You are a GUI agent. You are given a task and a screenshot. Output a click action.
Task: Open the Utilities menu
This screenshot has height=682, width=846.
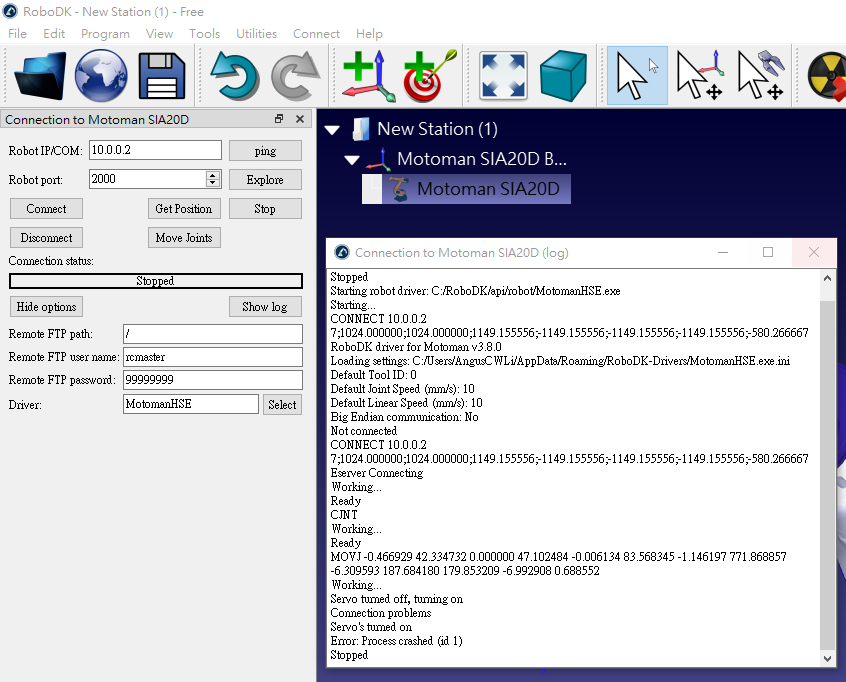pyautogui.click(x=256, y=33)
